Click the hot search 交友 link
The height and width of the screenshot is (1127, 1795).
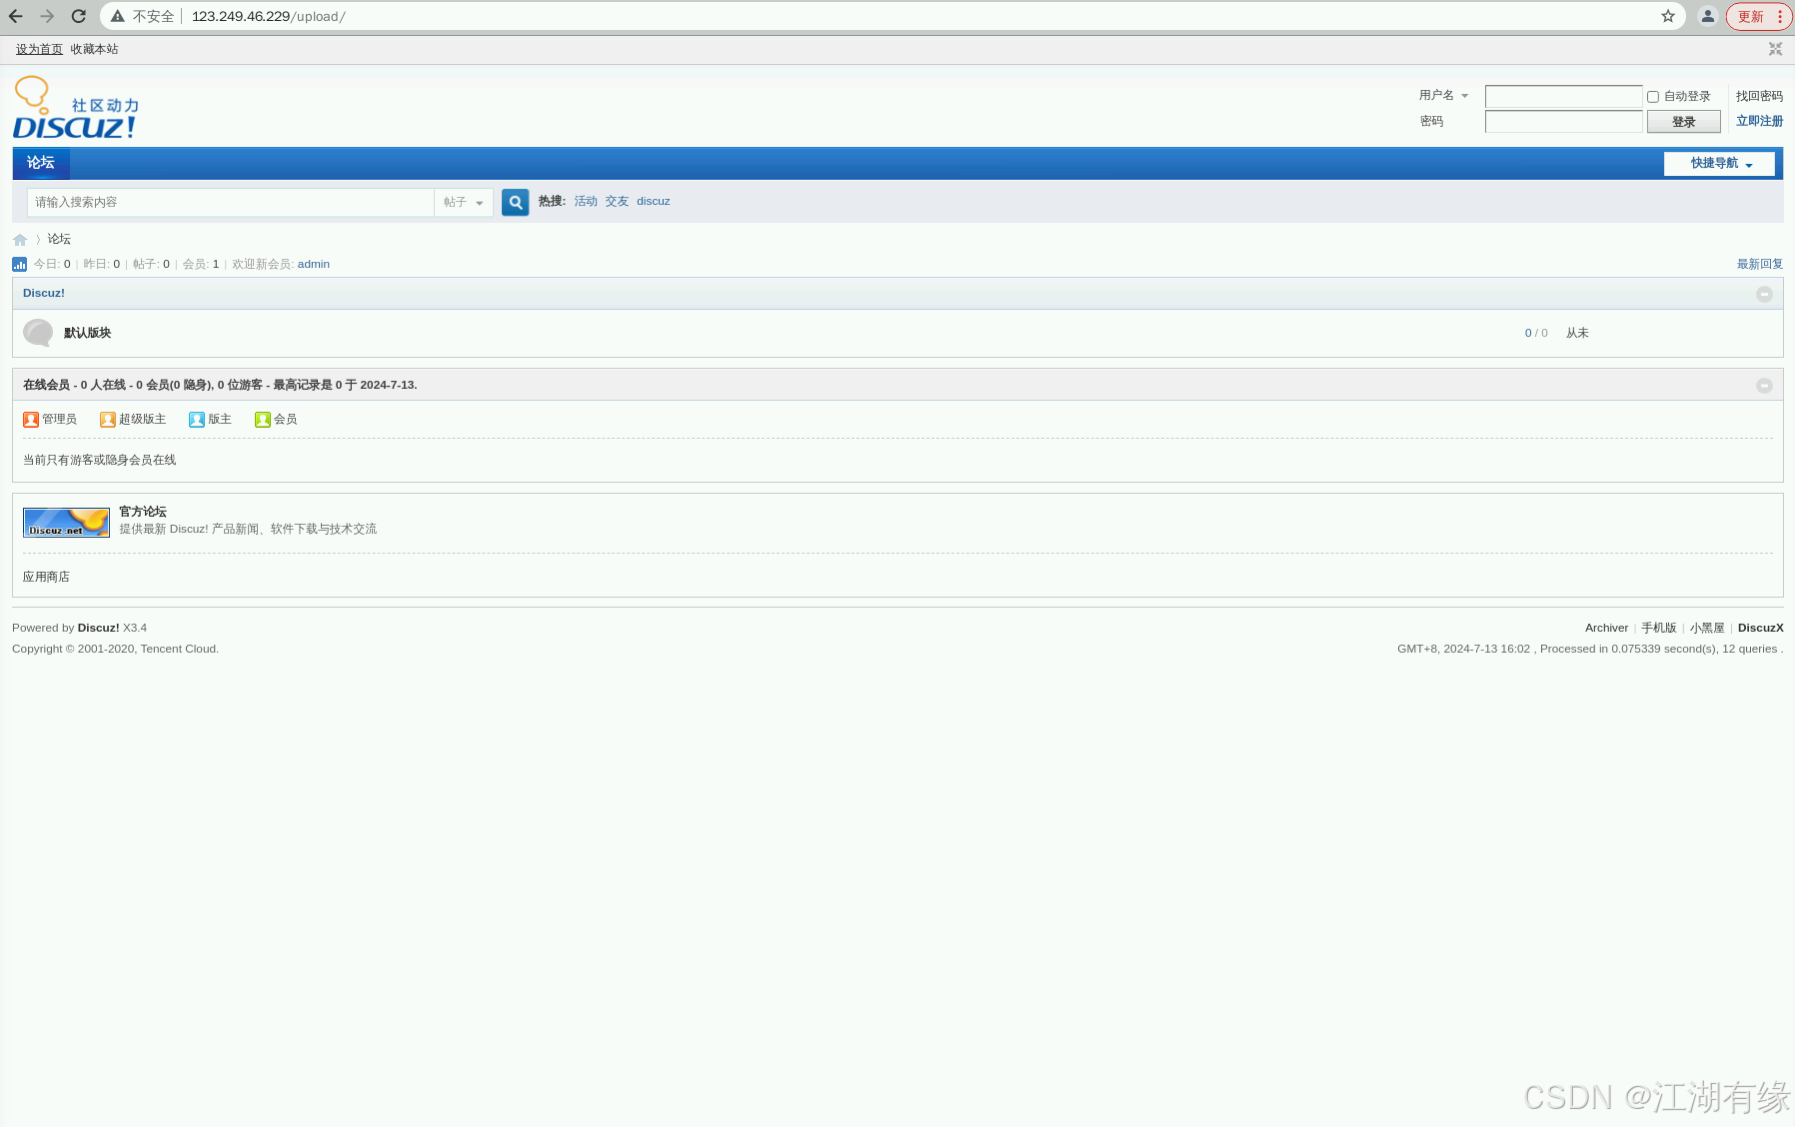click(x=616, y=201)
